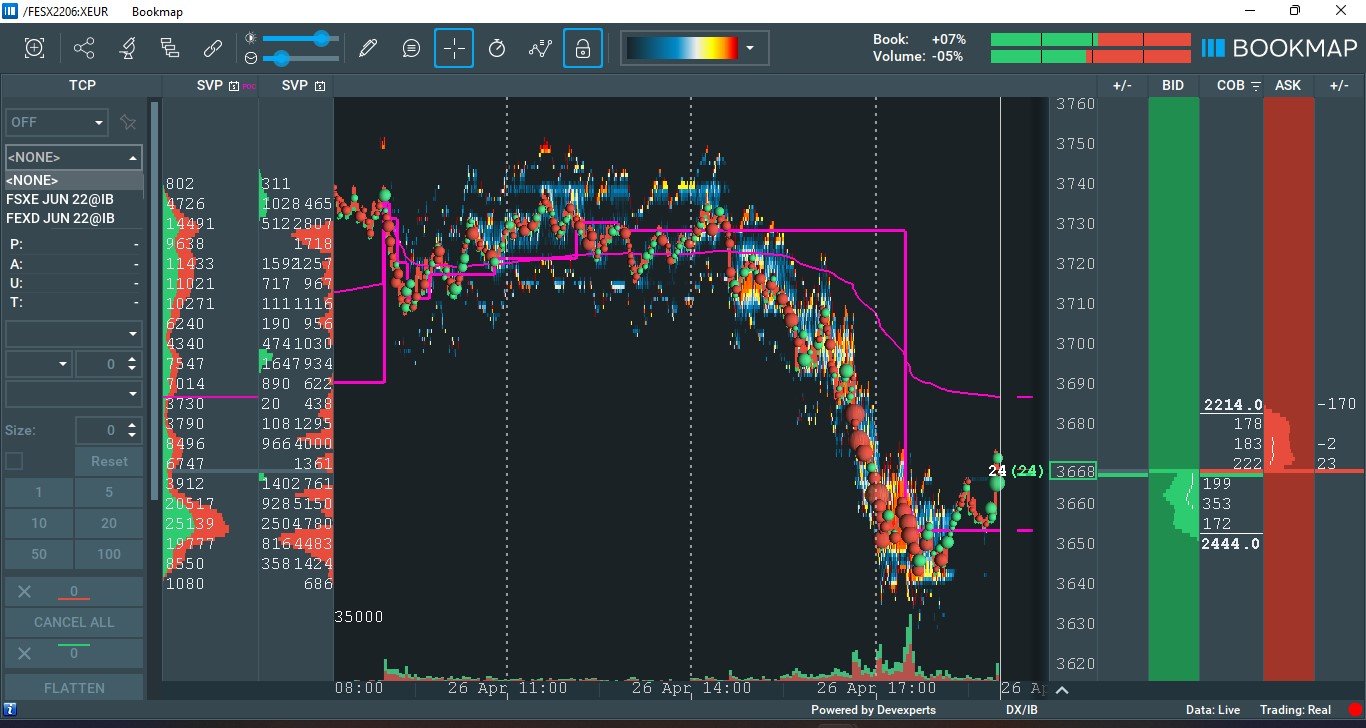
Task: Click the stopwatch timer icon
Action: [497, 48]
